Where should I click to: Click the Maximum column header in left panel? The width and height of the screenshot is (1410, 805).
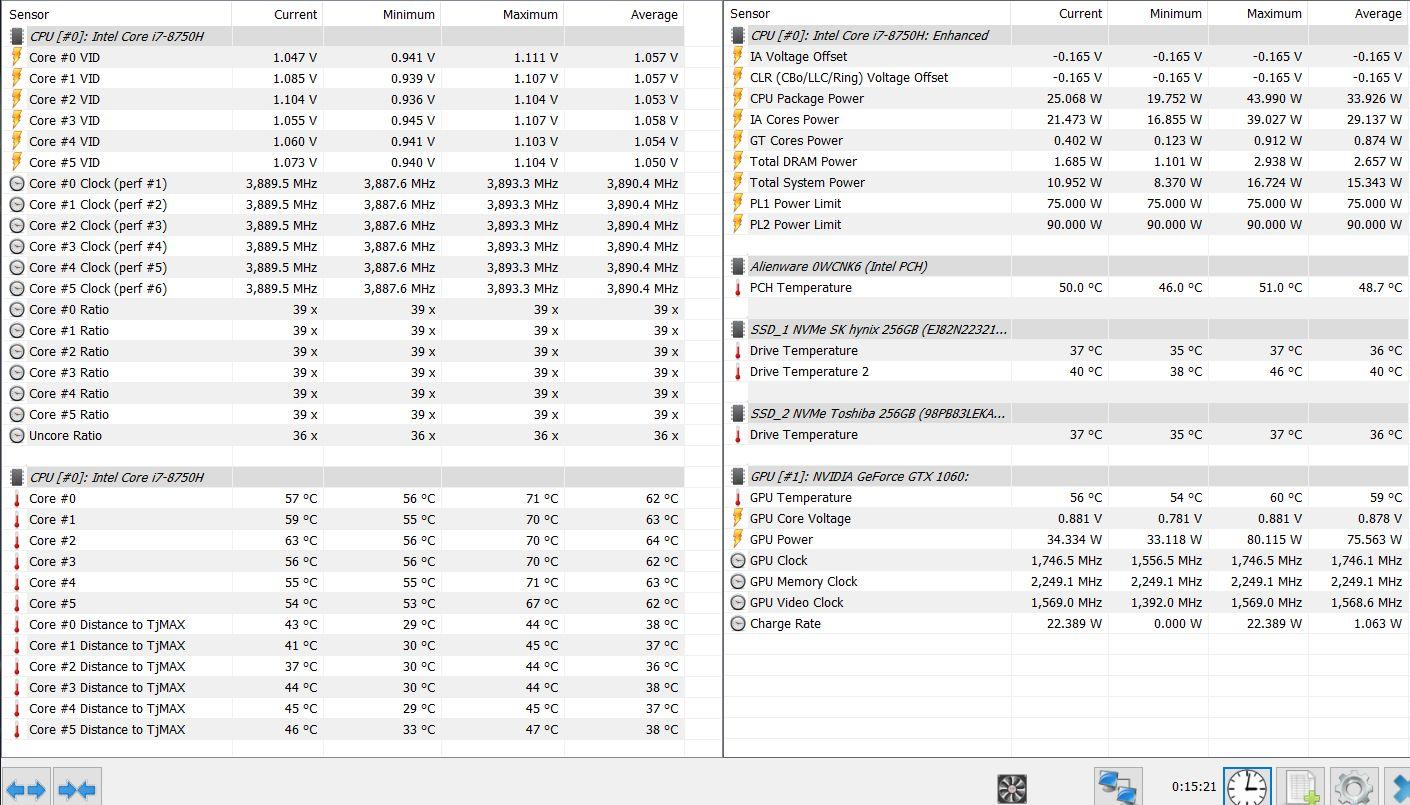point(529,15)
